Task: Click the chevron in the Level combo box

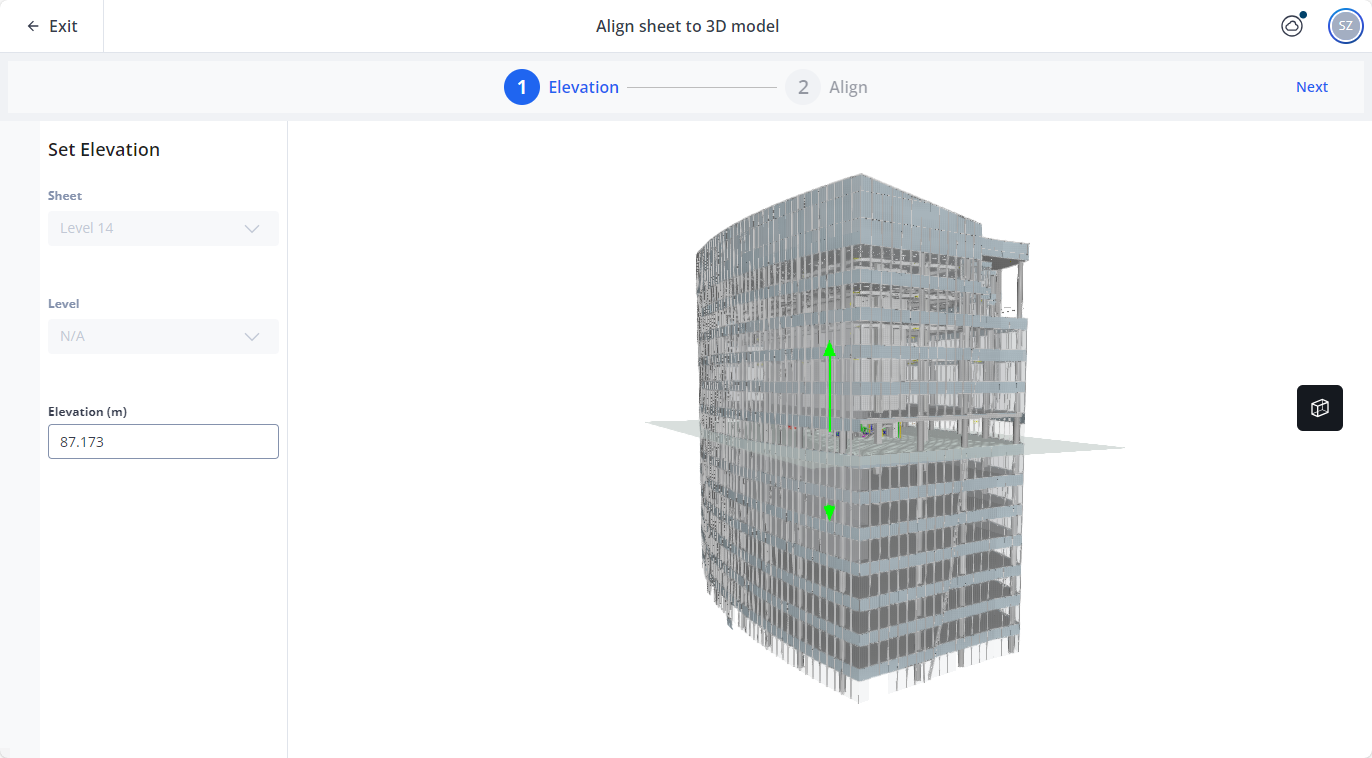Action: click(x=252, y=337)
